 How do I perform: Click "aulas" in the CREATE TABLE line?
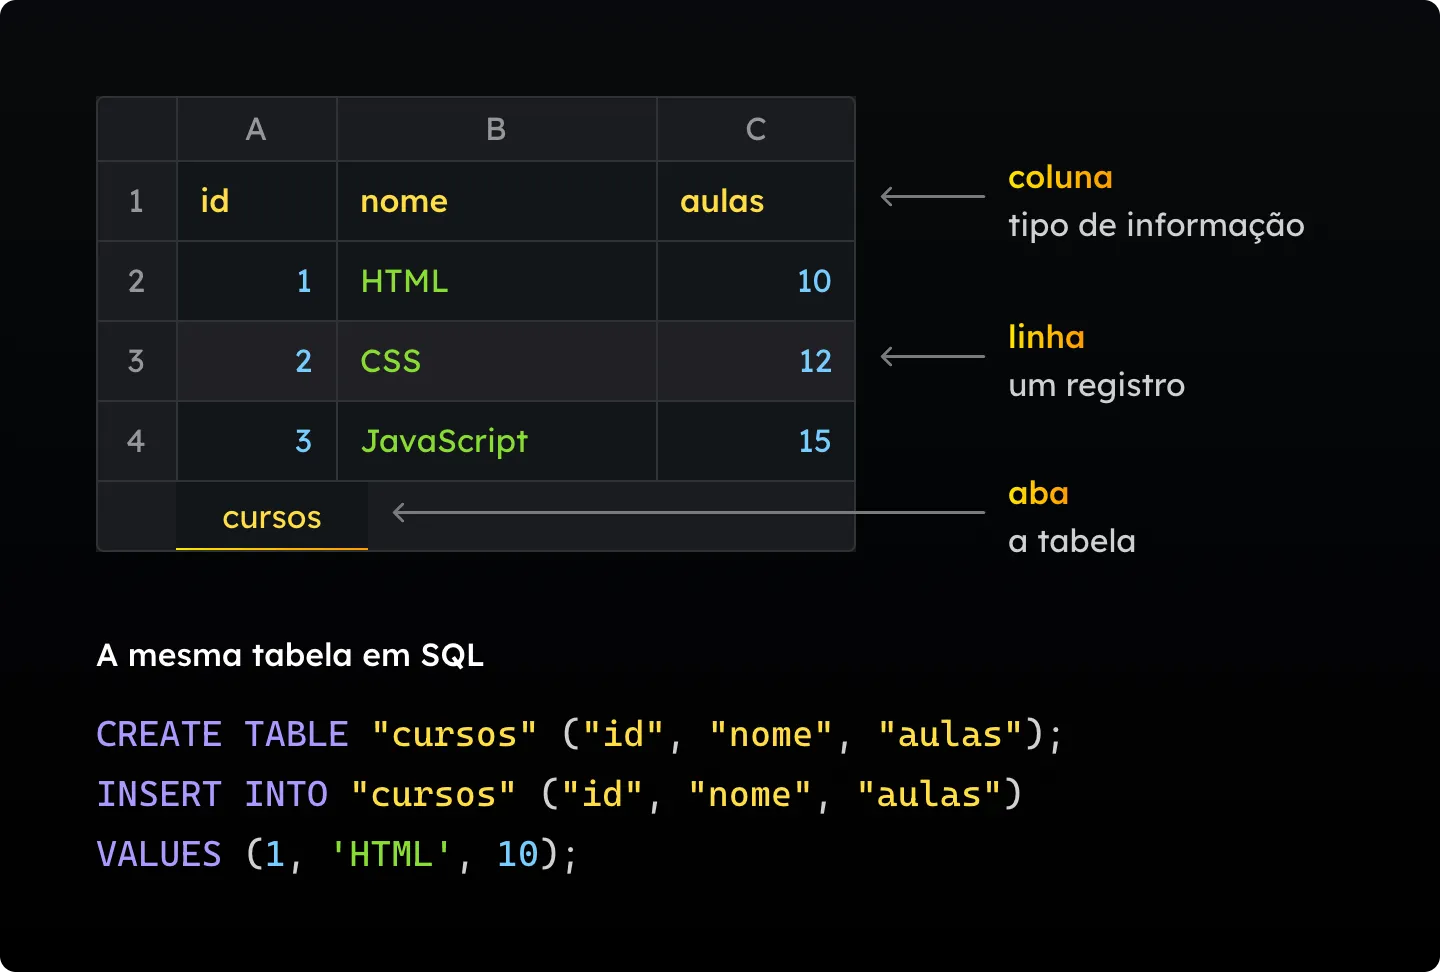tap(950, 734)
